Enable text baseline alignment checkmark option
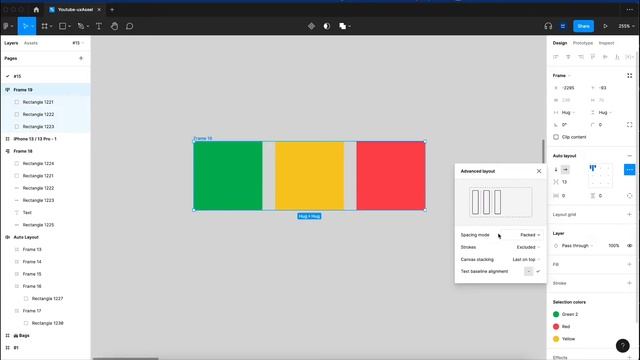Screen dimensions: 640x360 click(538, 271)
